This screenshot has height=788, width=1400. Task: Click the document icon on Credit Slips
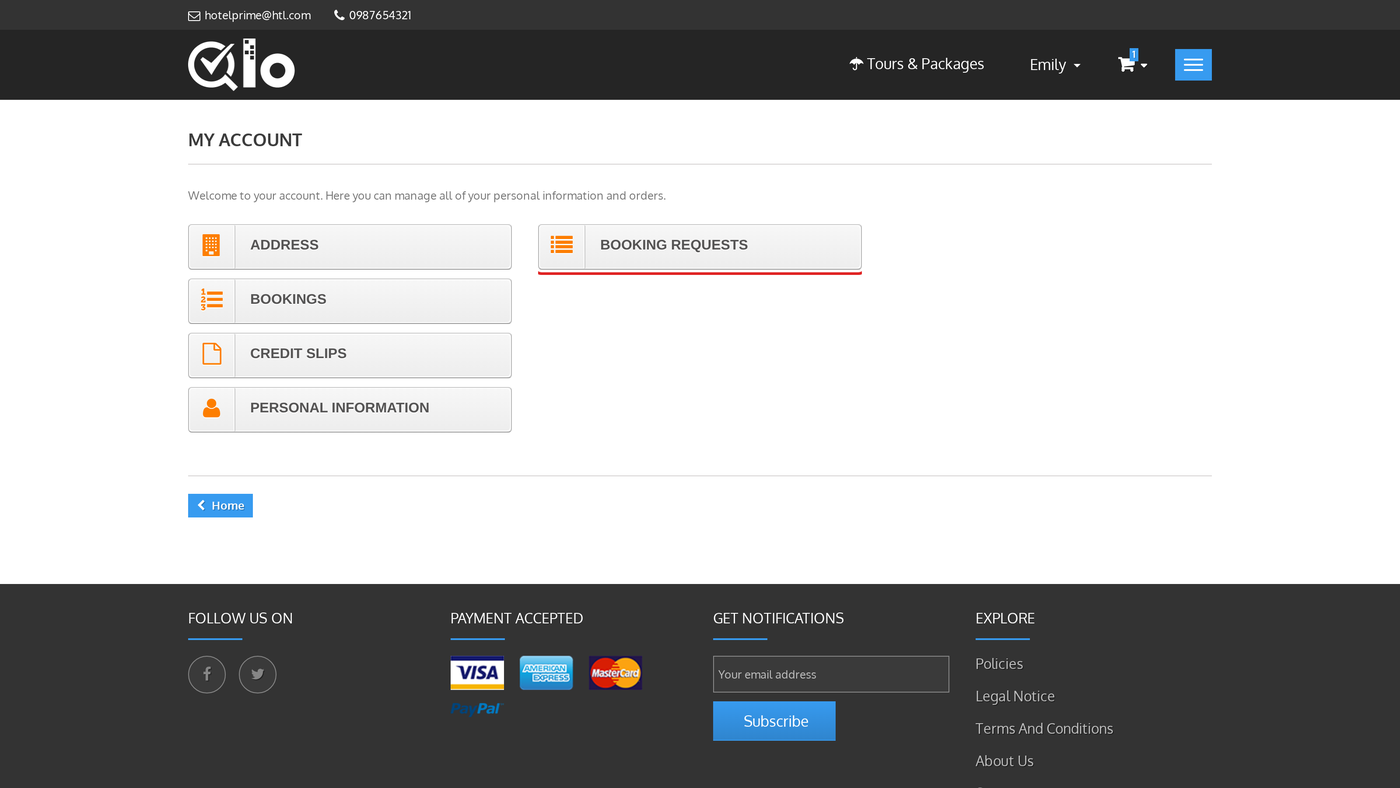[211, 353]
